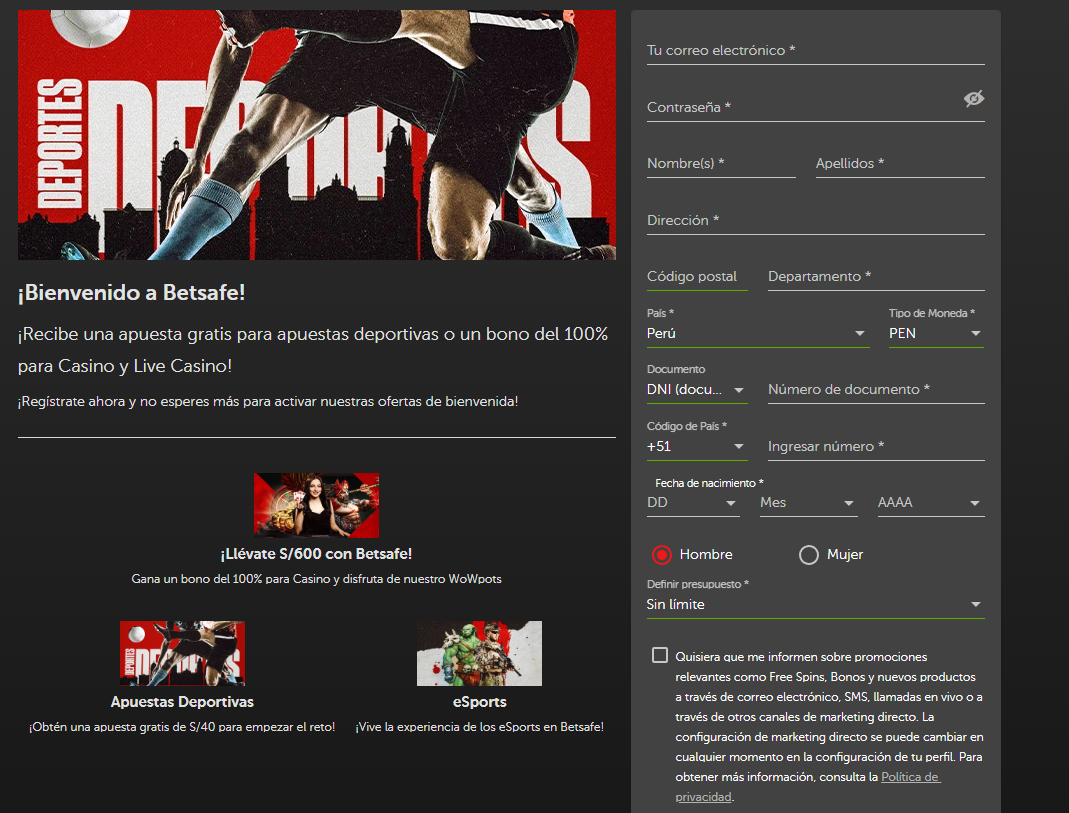Open the País dropdown

(x=758, y=333)
